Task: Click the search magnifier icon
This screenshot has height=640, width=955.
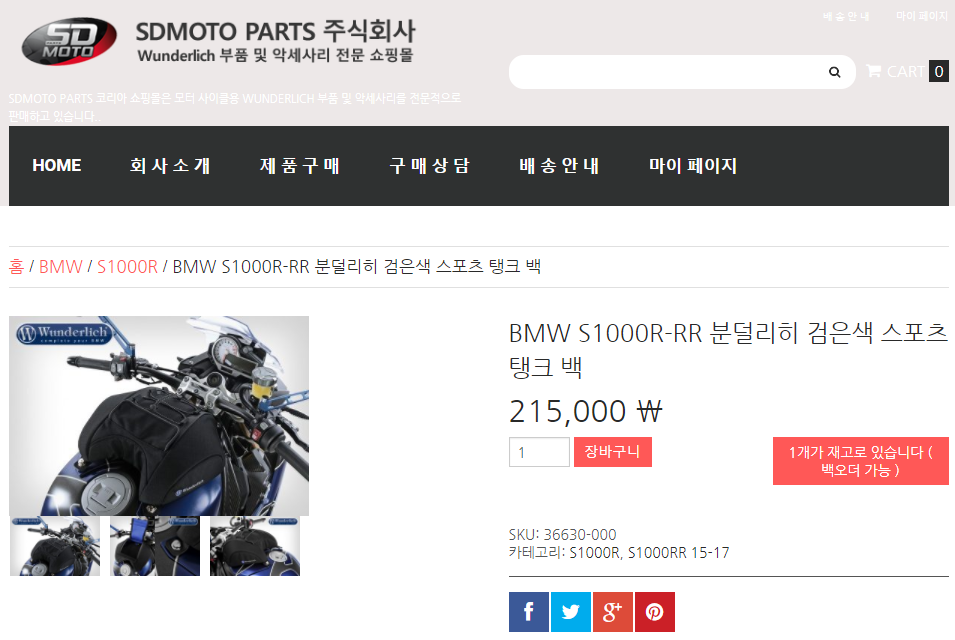Action: (834, 72)
